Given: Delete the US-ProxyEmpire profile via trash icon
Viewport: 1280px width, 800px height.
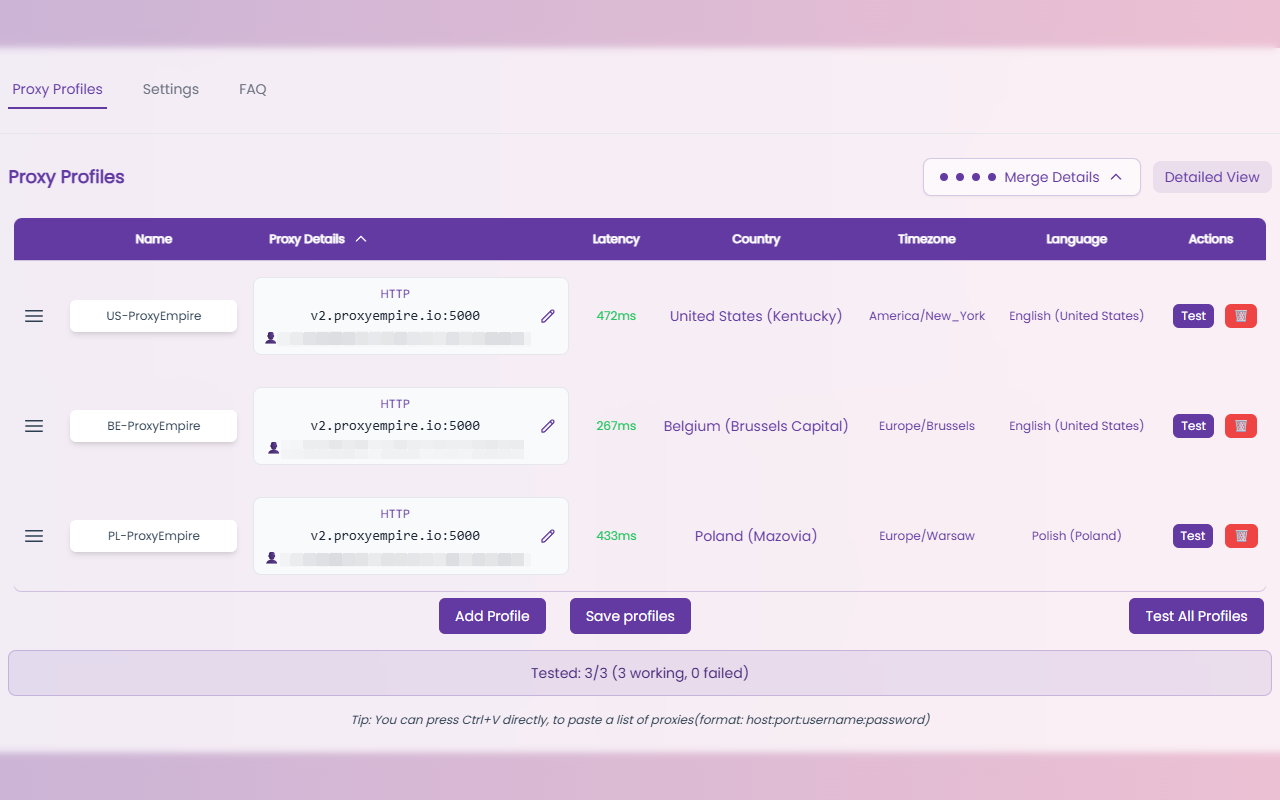Looking at the screenshot, I should point(1241,316).
